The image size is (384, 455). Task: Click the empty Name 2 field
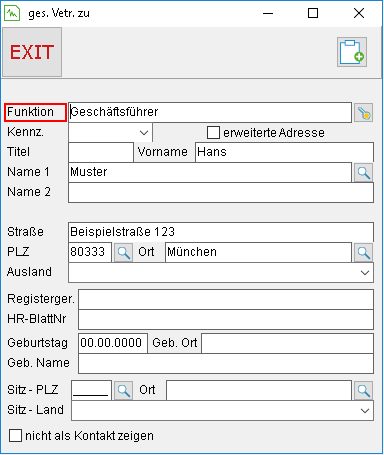tap(221, 193)
